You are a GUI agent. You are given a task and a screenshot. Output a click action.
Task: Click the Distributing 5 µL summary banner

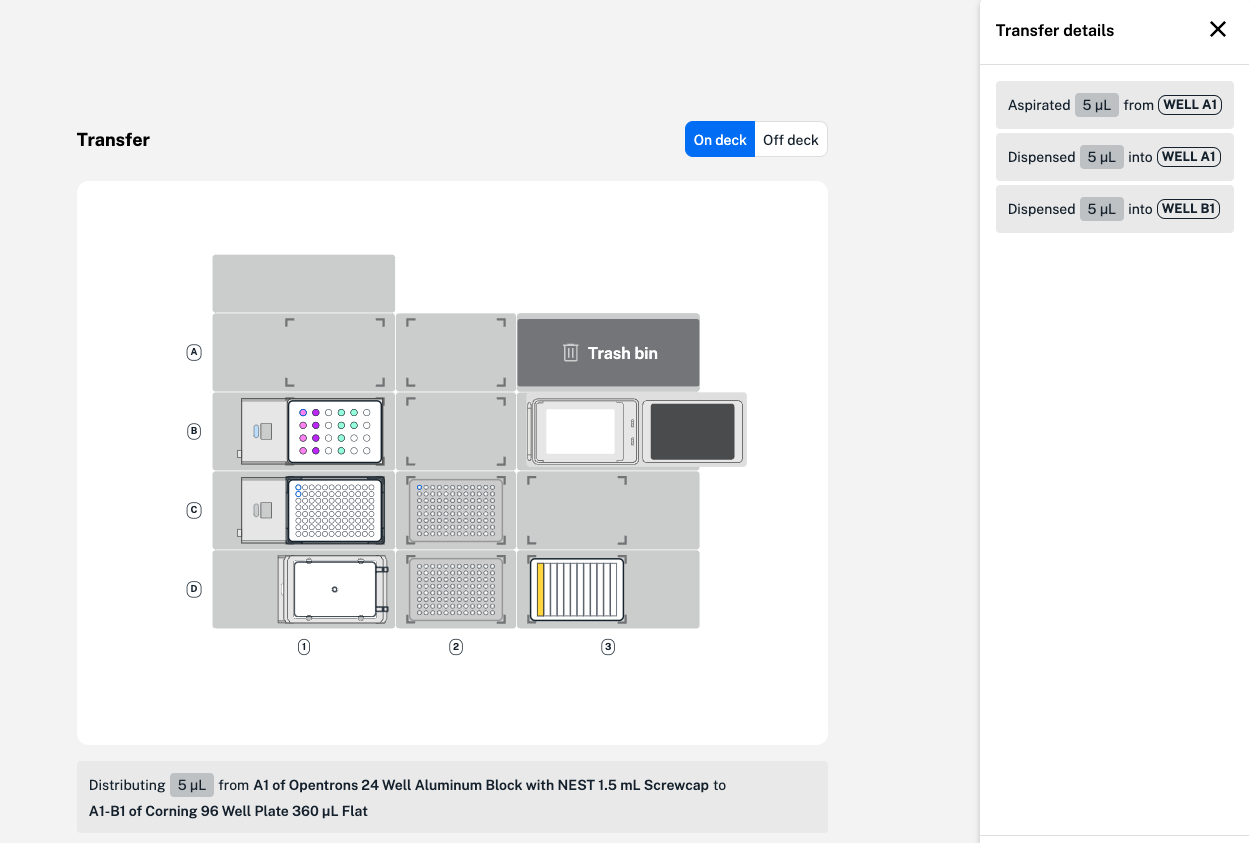452,797
